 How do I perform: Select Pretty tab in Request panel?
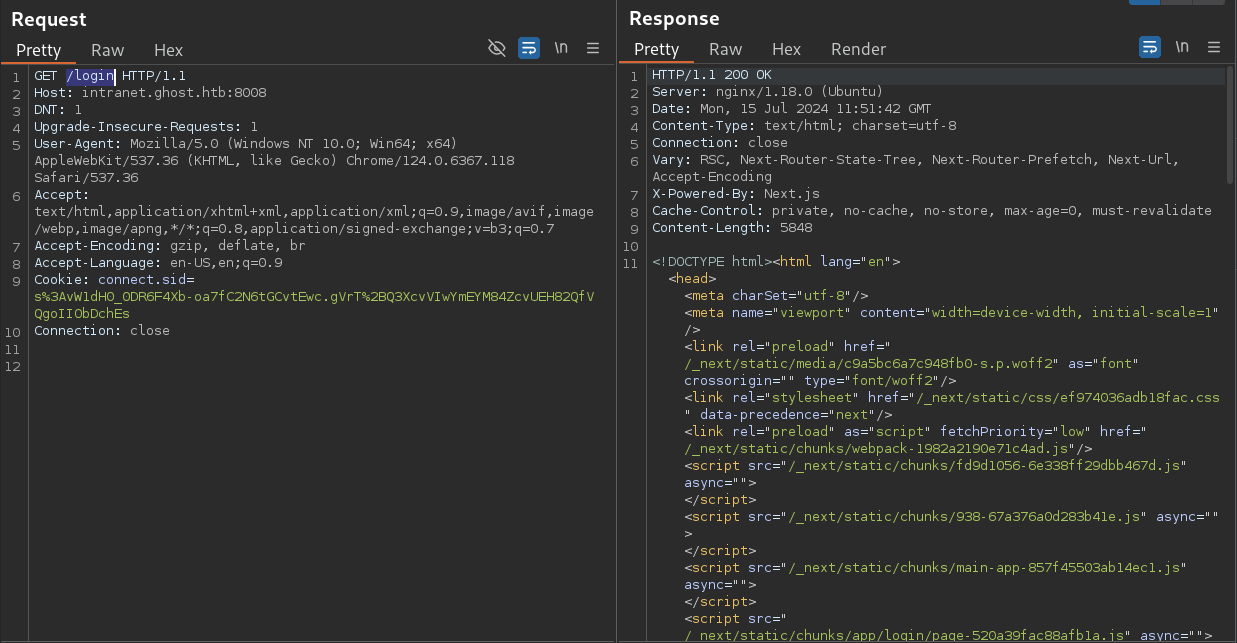click(39, 50)
